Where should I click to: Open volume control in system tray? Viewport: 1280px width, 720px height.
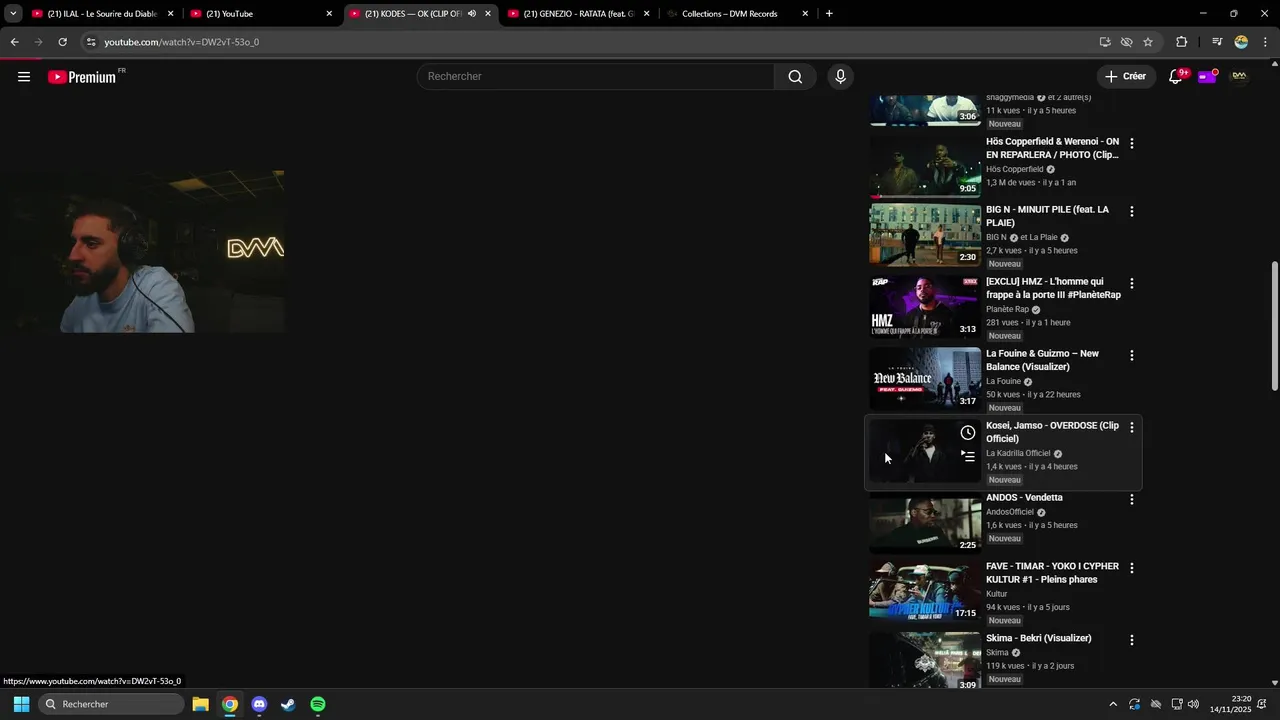pyautogui.click(x=1193, y=704)
